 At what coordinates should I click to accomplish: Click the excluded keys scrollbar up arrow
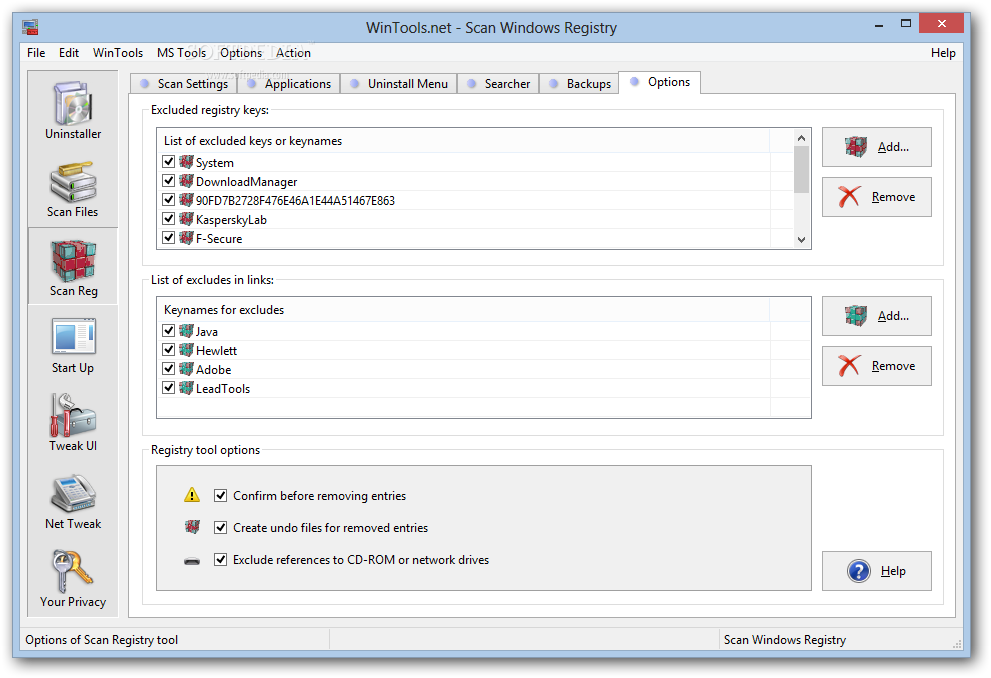[801, 138]
